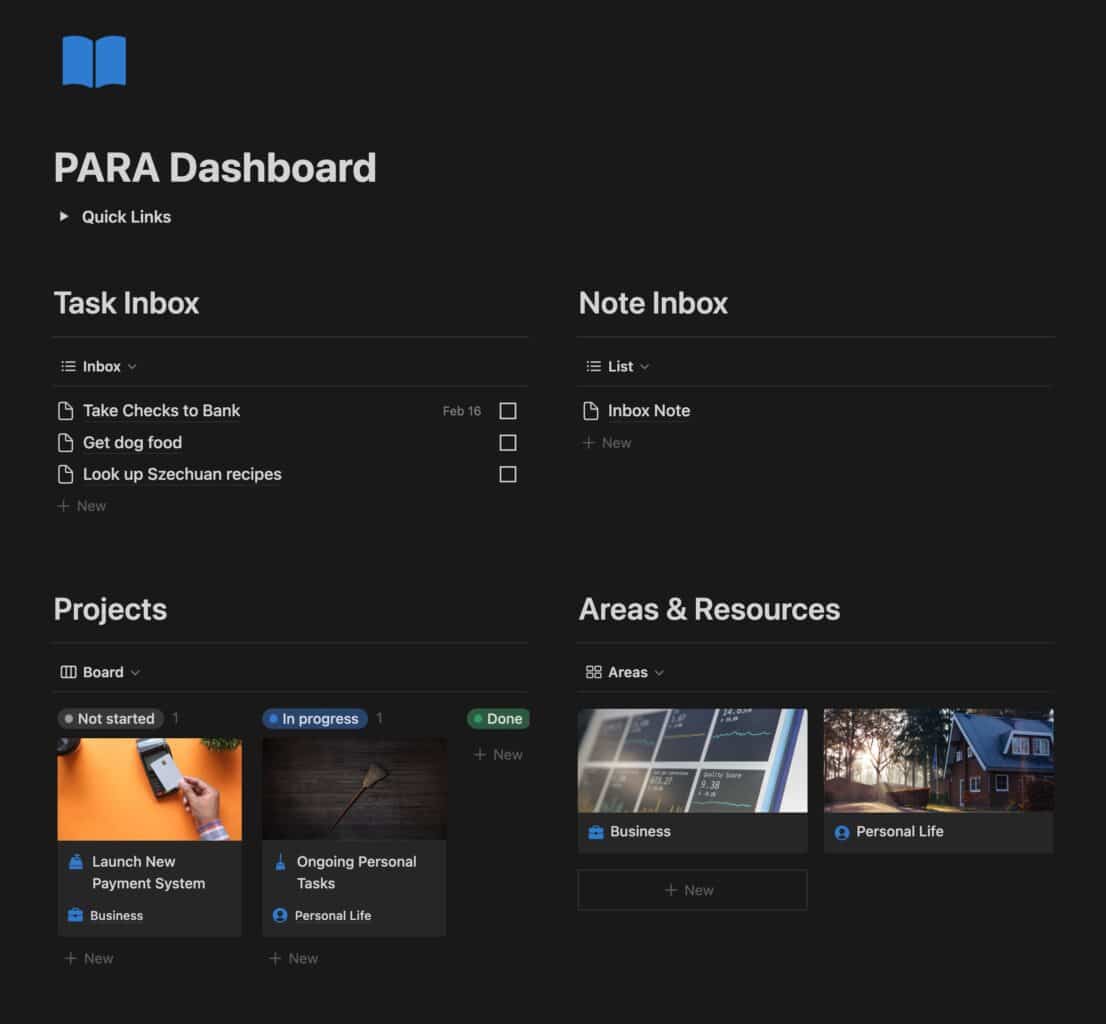Click the icon beside Launch New Payment System

[x=76, y=862]
